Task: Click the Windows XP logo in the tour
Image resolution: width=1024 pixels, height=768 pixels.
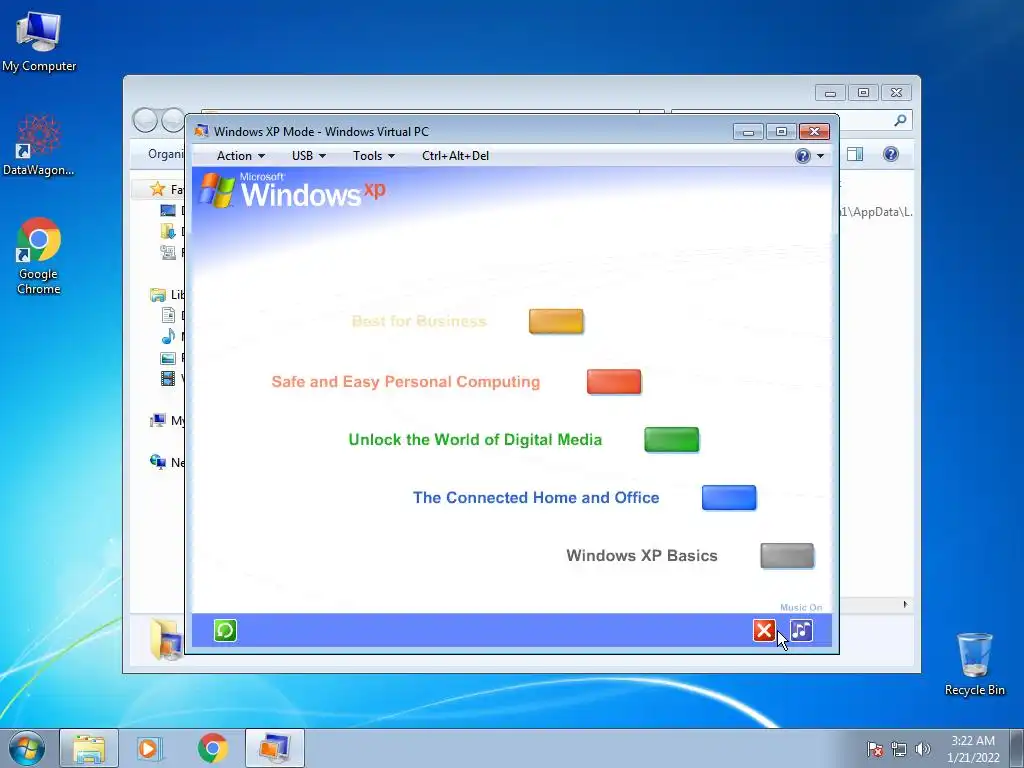Action: pos(292,190)
